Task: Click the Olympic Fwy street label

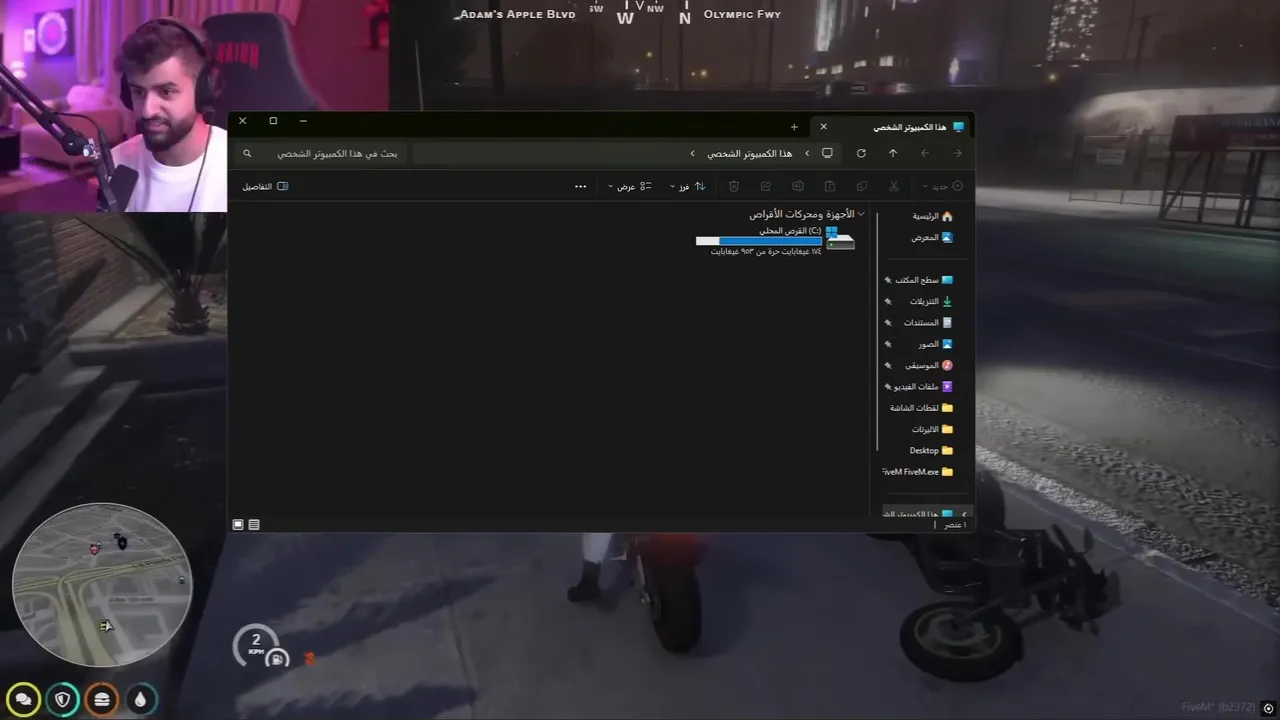Action: (x=742, y=15)
